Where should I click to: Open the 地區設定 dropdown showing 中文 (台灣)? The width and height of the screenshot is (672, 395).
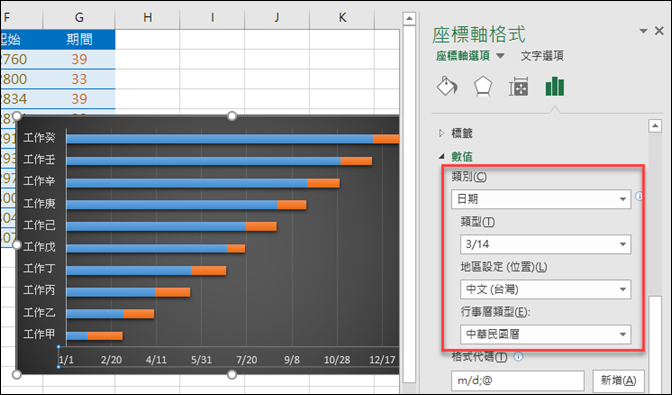(545, 290)
